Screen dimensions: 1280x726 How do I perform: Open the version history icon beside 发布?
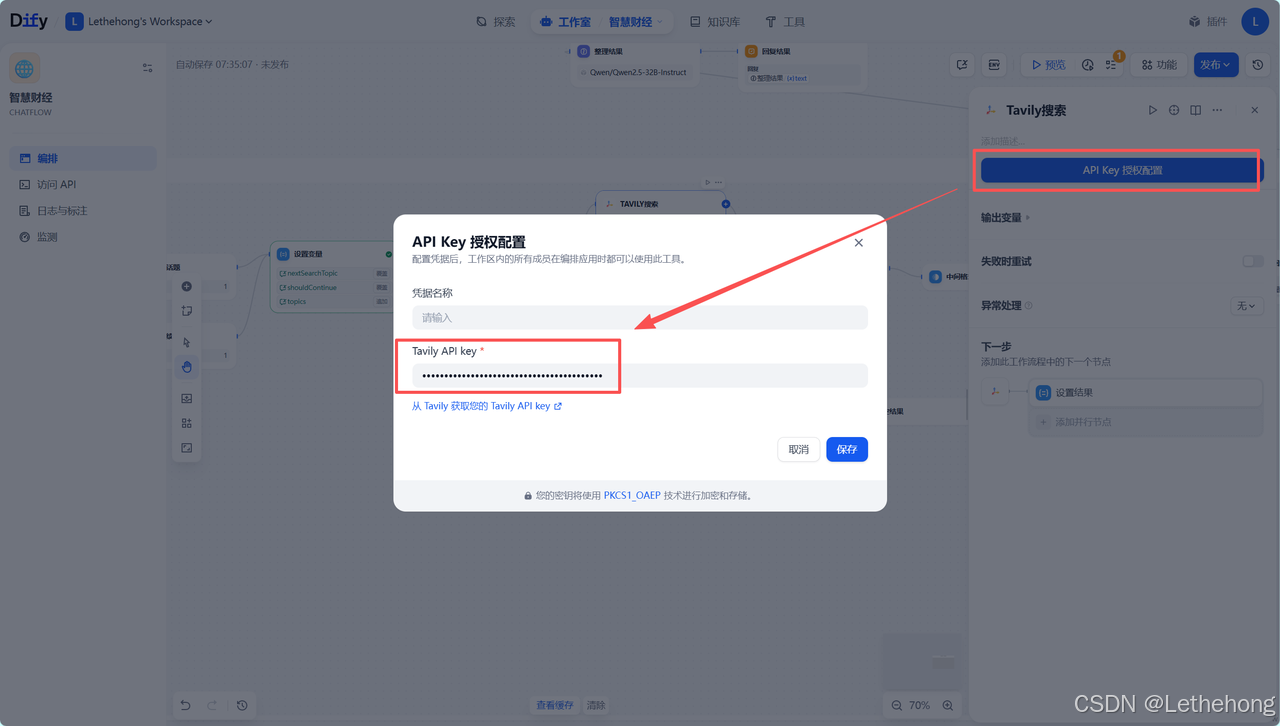click(x=1258, y=65)
